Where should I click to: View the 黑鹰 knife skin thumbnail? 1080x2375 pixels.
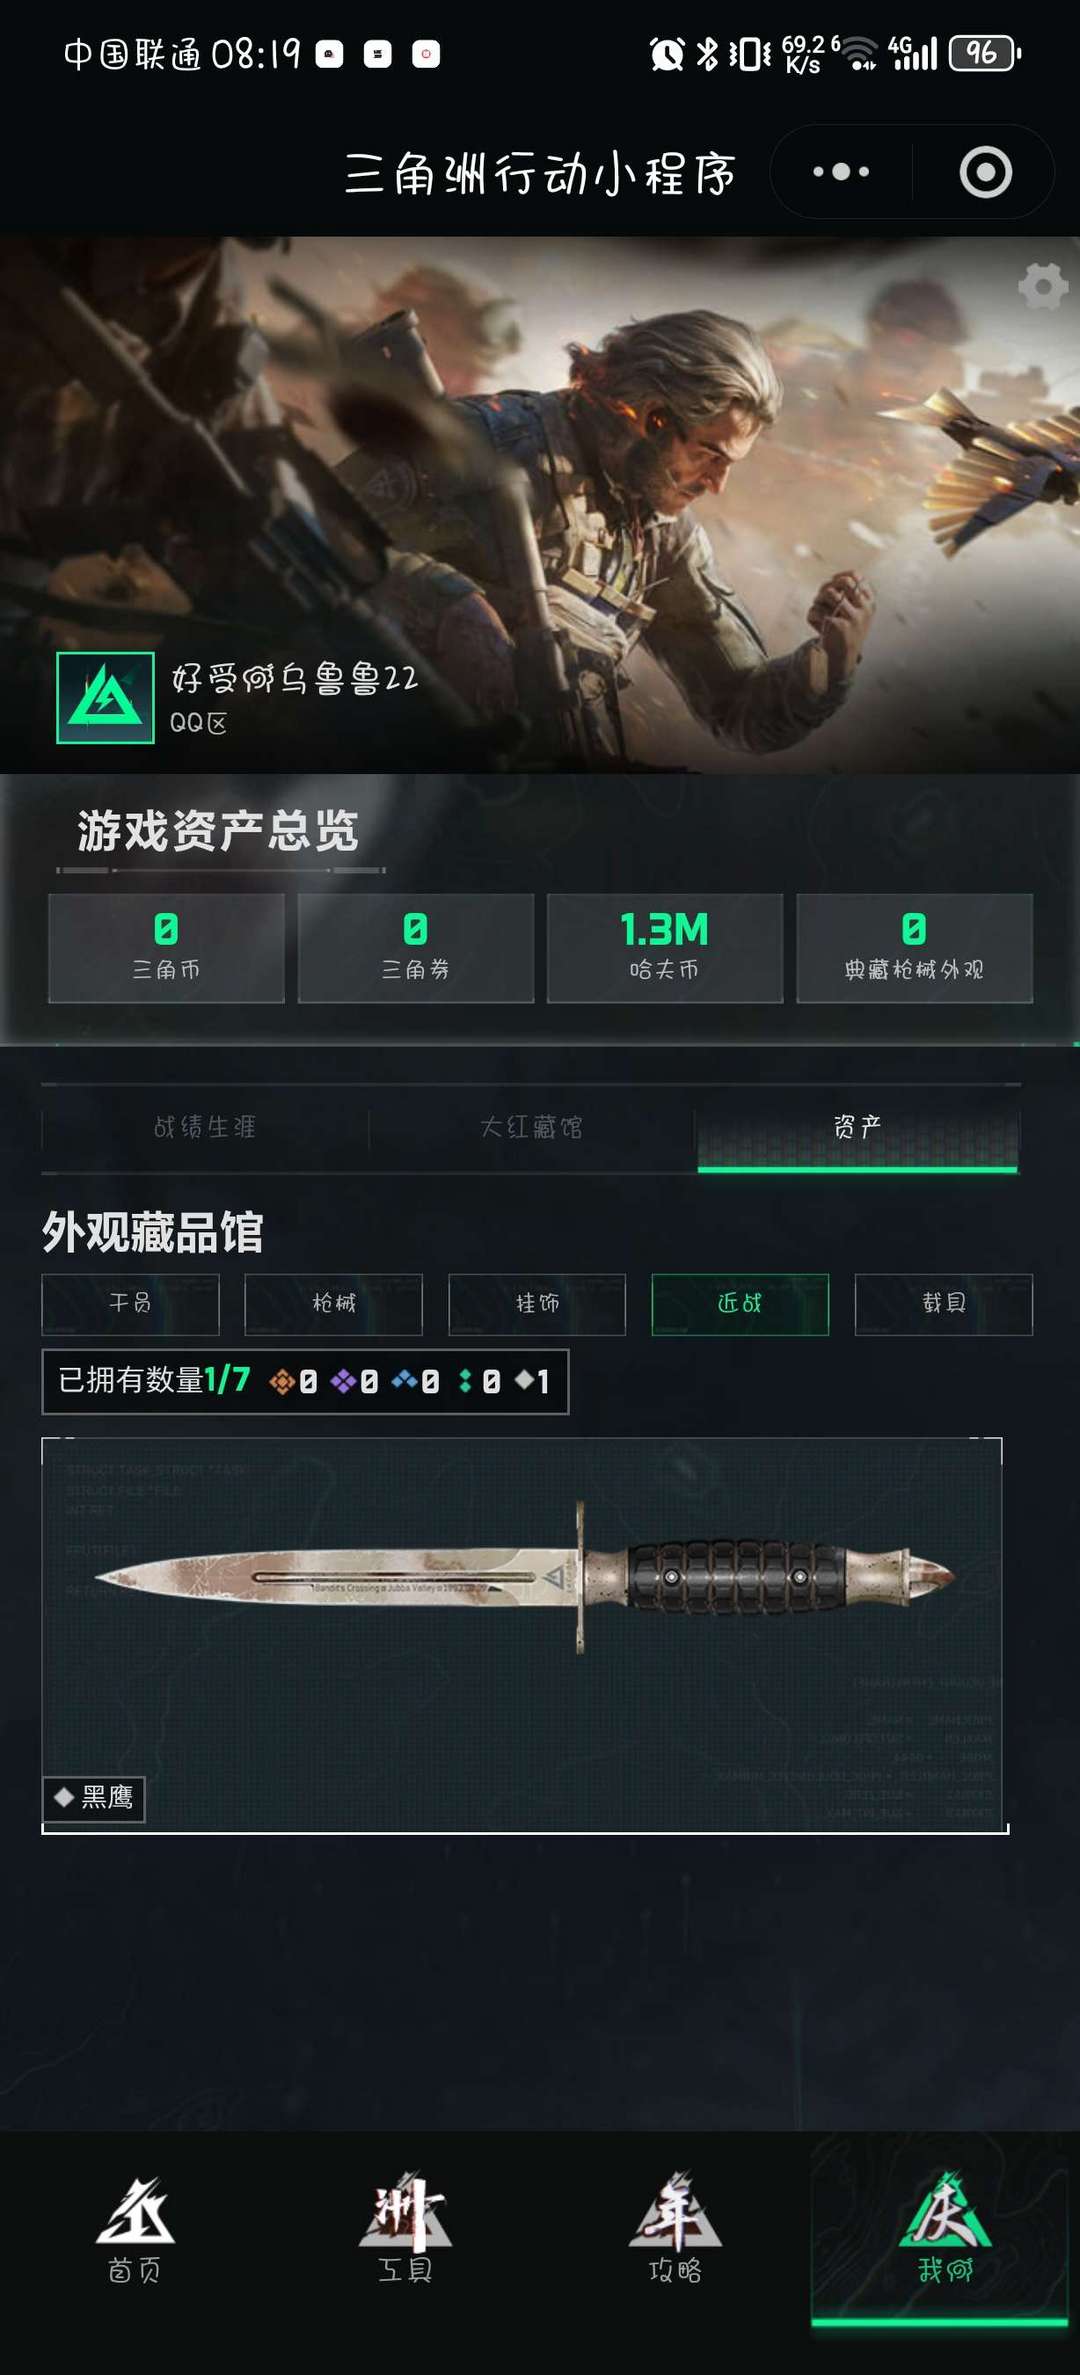tap(523, 1635)
